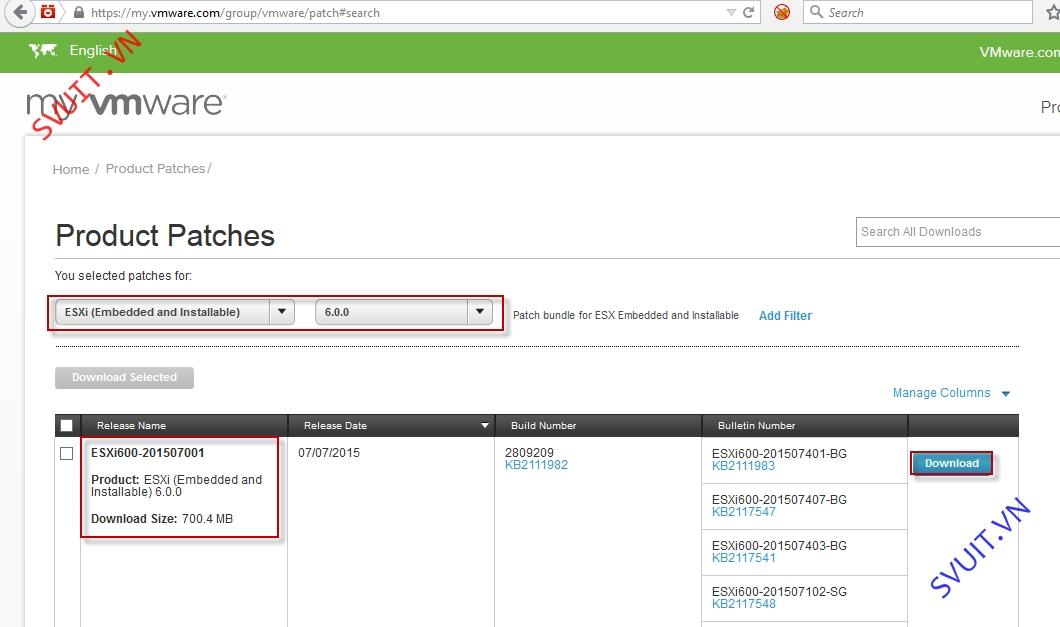Image resolution: width=1060 pixels, height=627 pixels.
Task: Click the world map language icon
Action: tap(43, 50)
